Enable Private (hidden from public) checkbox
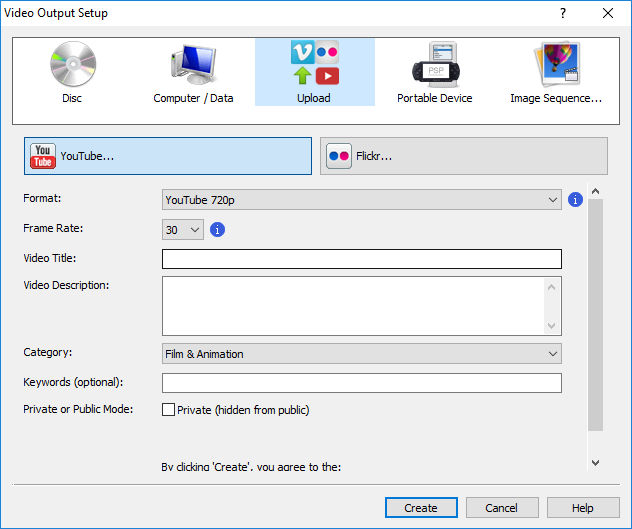The height and width of the screenshot is (529, 632). tap(168, 410)
